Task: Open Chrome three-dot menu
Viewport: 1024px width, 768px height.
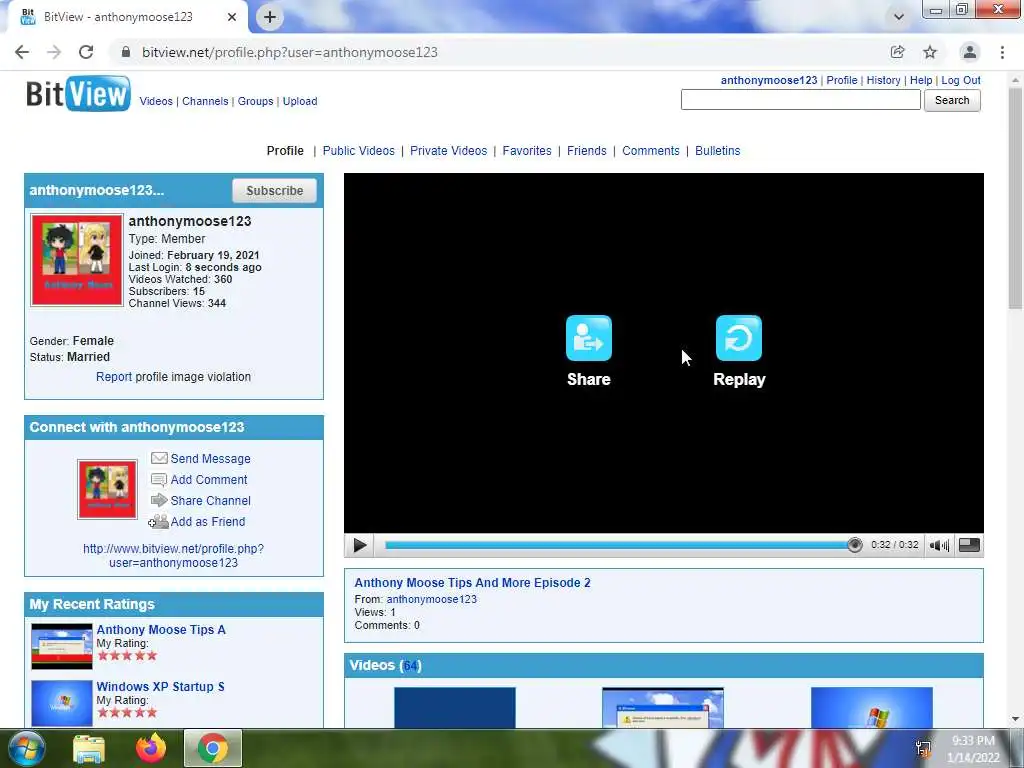Action: [1002, 52]
